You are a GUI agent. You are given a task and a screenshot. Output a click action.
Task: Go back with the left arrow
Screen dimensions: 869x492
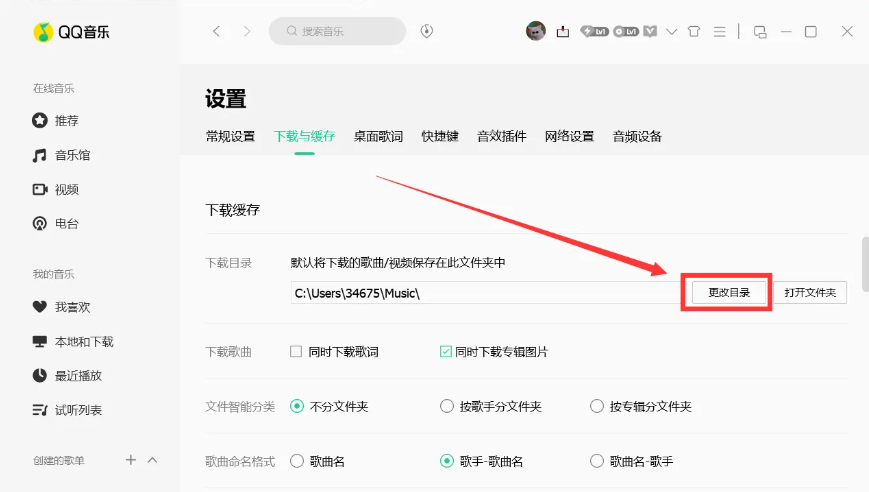click(x=217, y=31)
